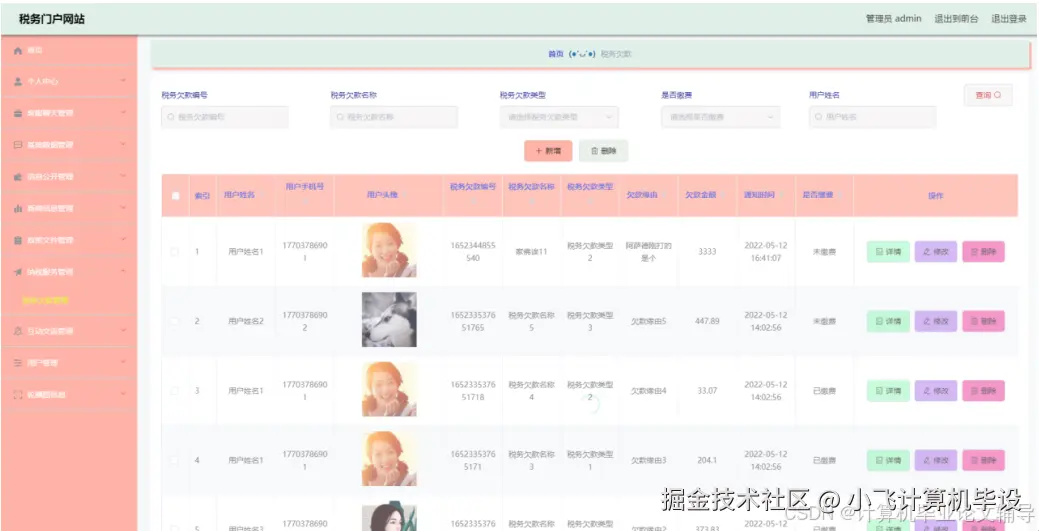Screen dimensions: 1039x531
Task: Sort the table by 用户姓名 column arrows
Action: click(x=262, y=196)
